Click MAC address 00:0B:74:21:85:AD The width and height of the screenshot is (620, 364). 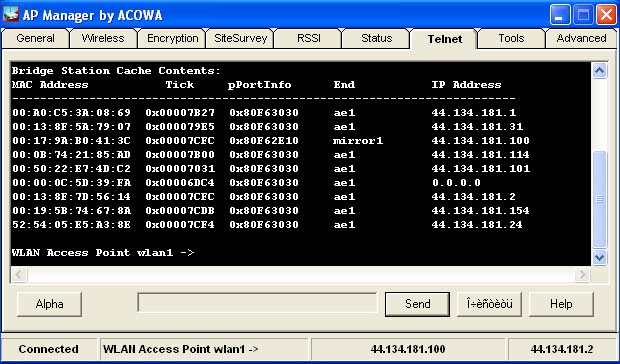[71, 155]
